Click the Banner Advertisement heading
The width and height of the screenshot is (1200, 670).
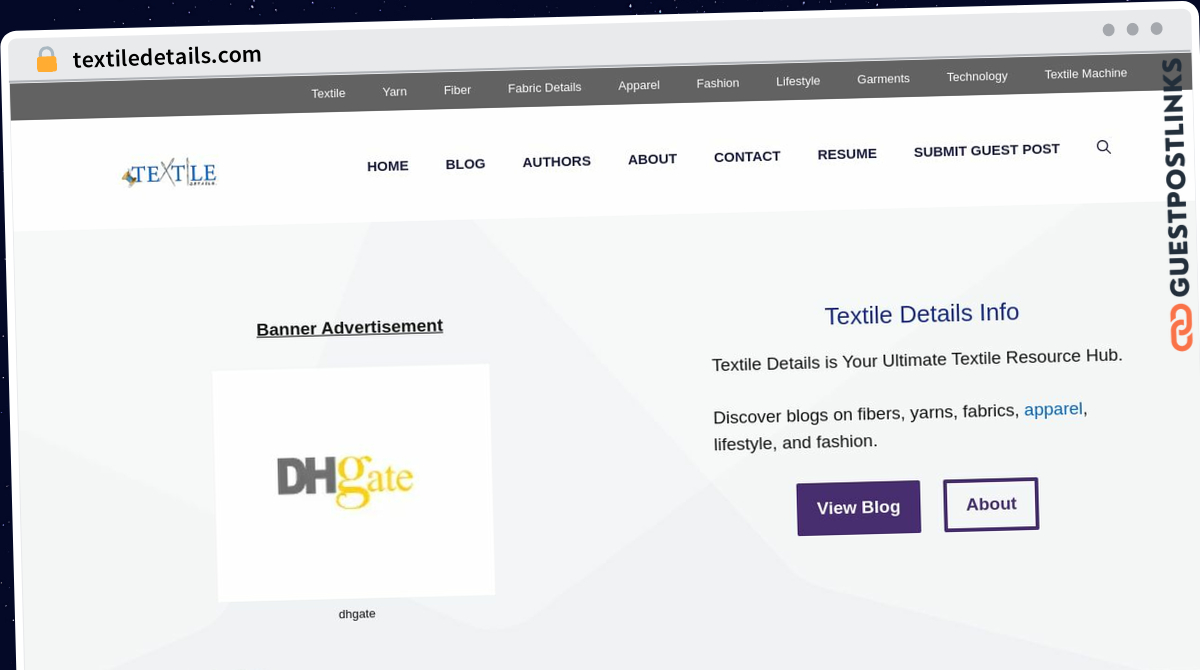click(x=349, y=328)
